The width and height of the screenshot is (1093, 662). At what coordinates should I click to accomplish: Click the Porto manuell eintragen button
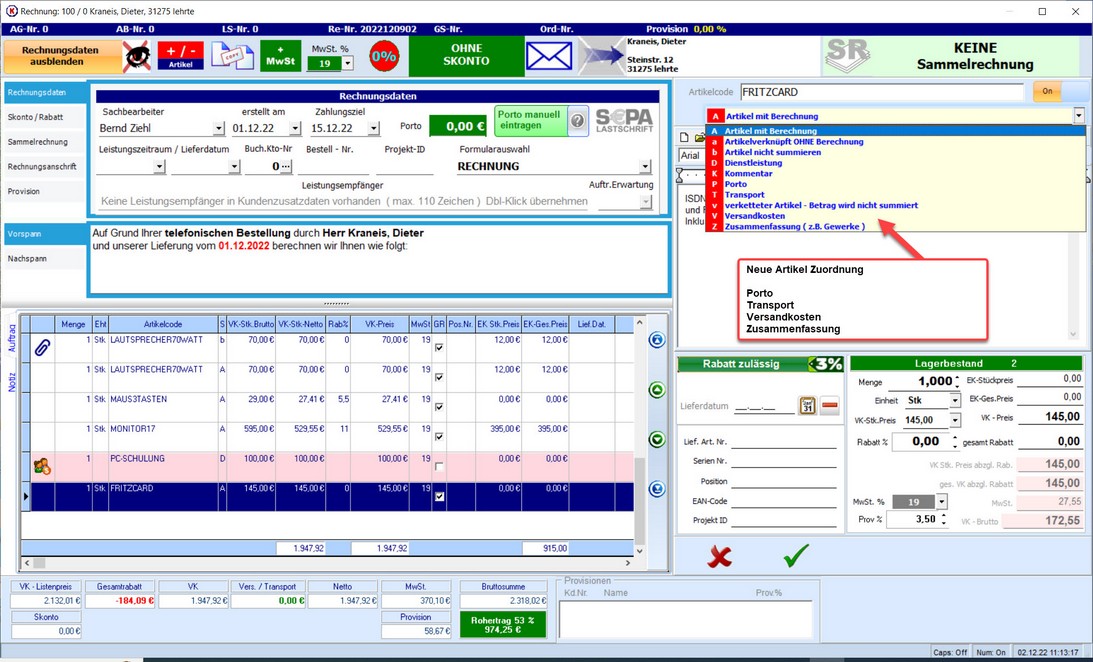(x=529, y=121)
